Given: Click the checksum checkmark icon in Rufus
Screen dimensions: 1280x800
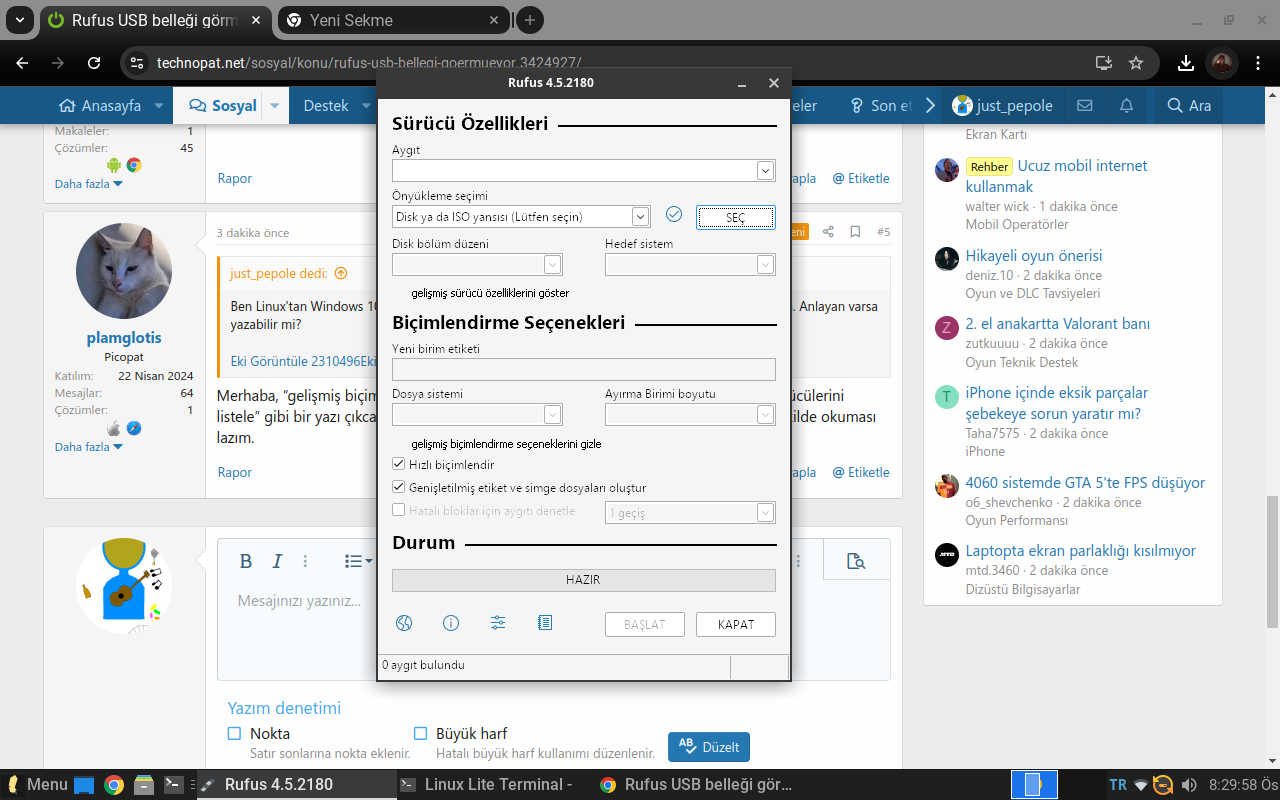Looking at the screenshot, I should (674, 215).
